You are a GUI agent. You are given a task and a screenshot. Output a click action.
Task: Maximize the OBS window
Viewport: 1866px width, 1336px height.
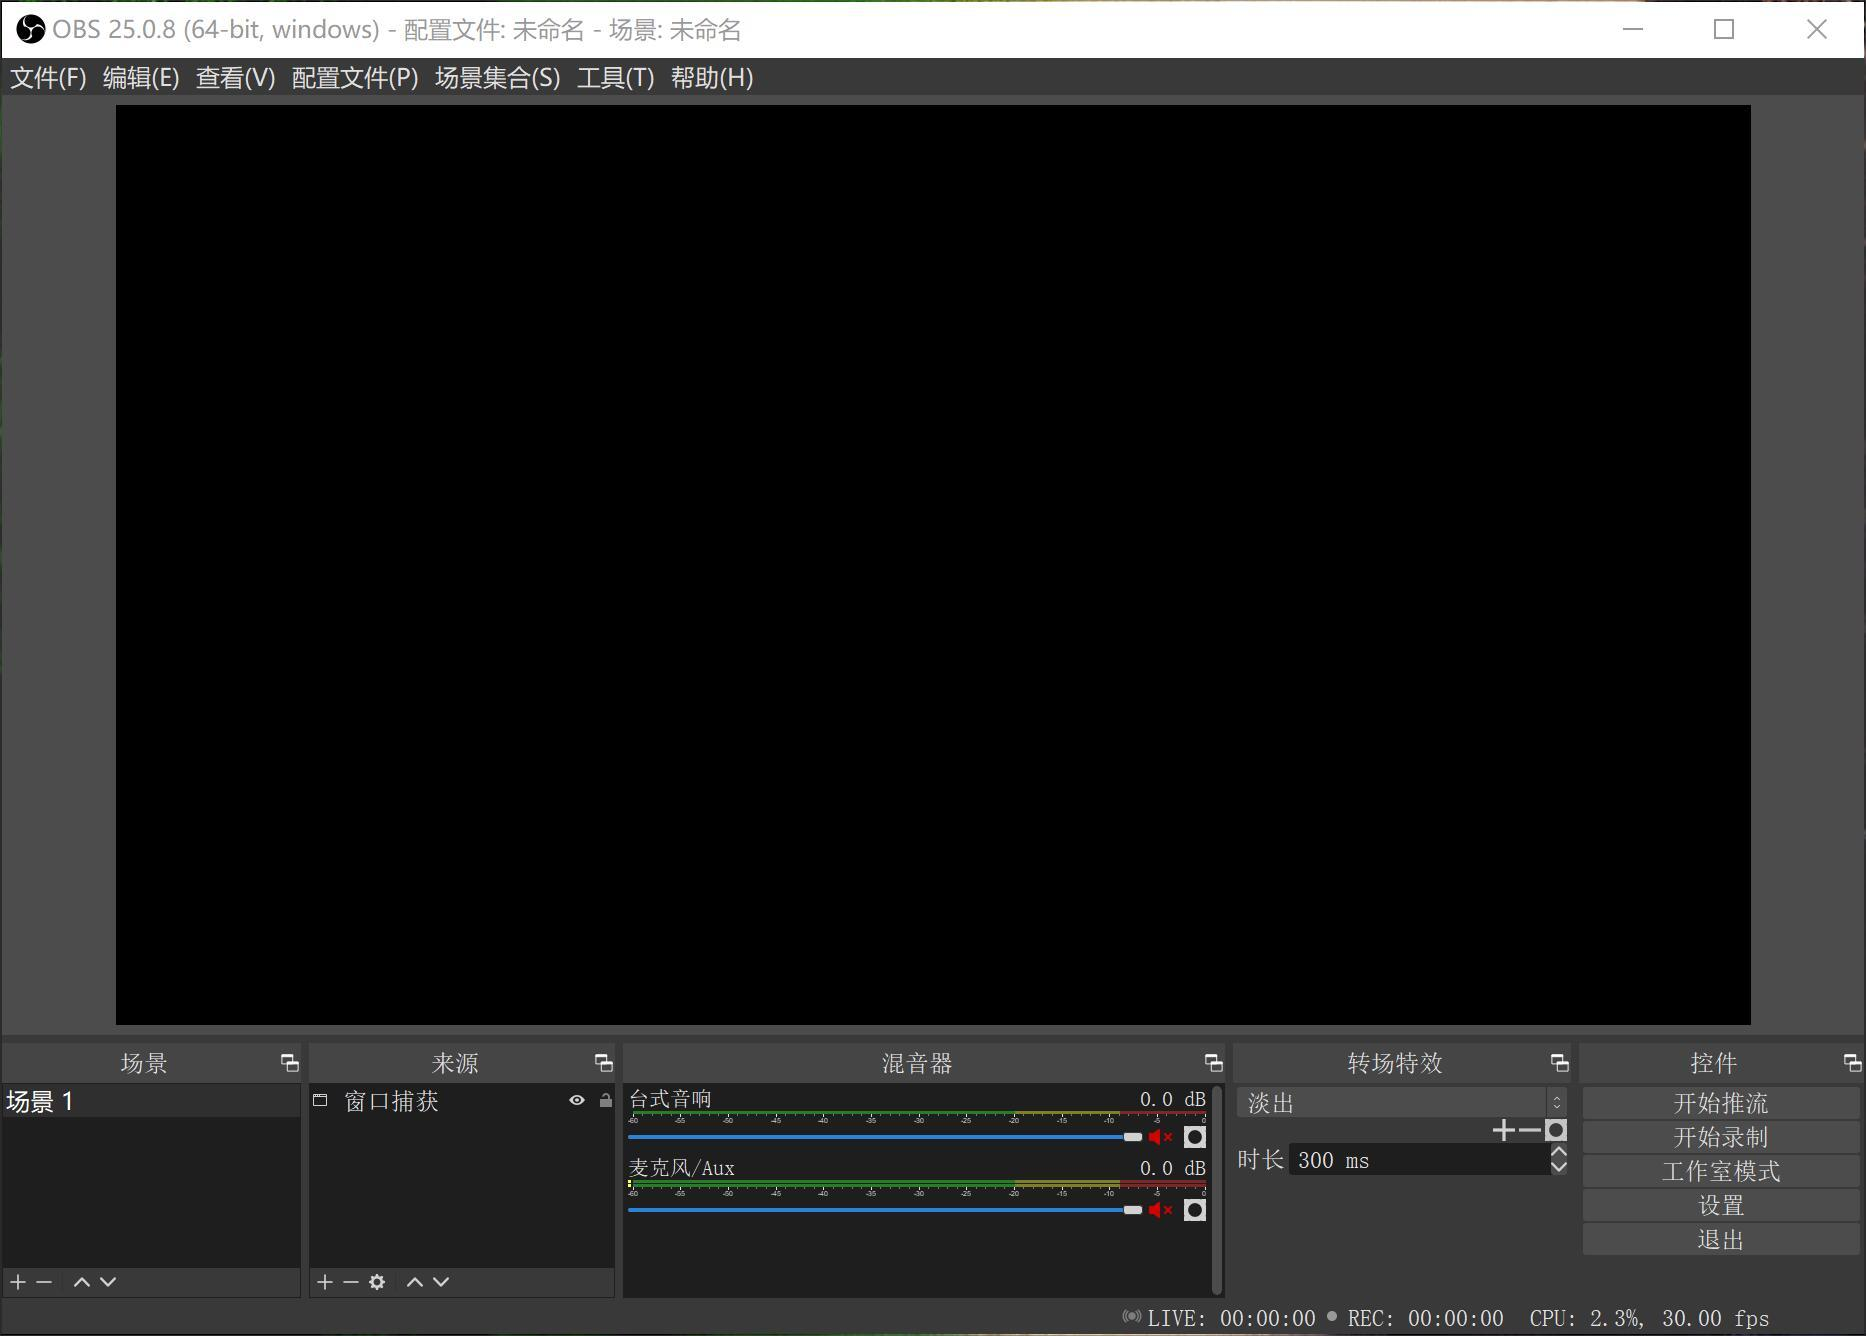click(1724, 29)
